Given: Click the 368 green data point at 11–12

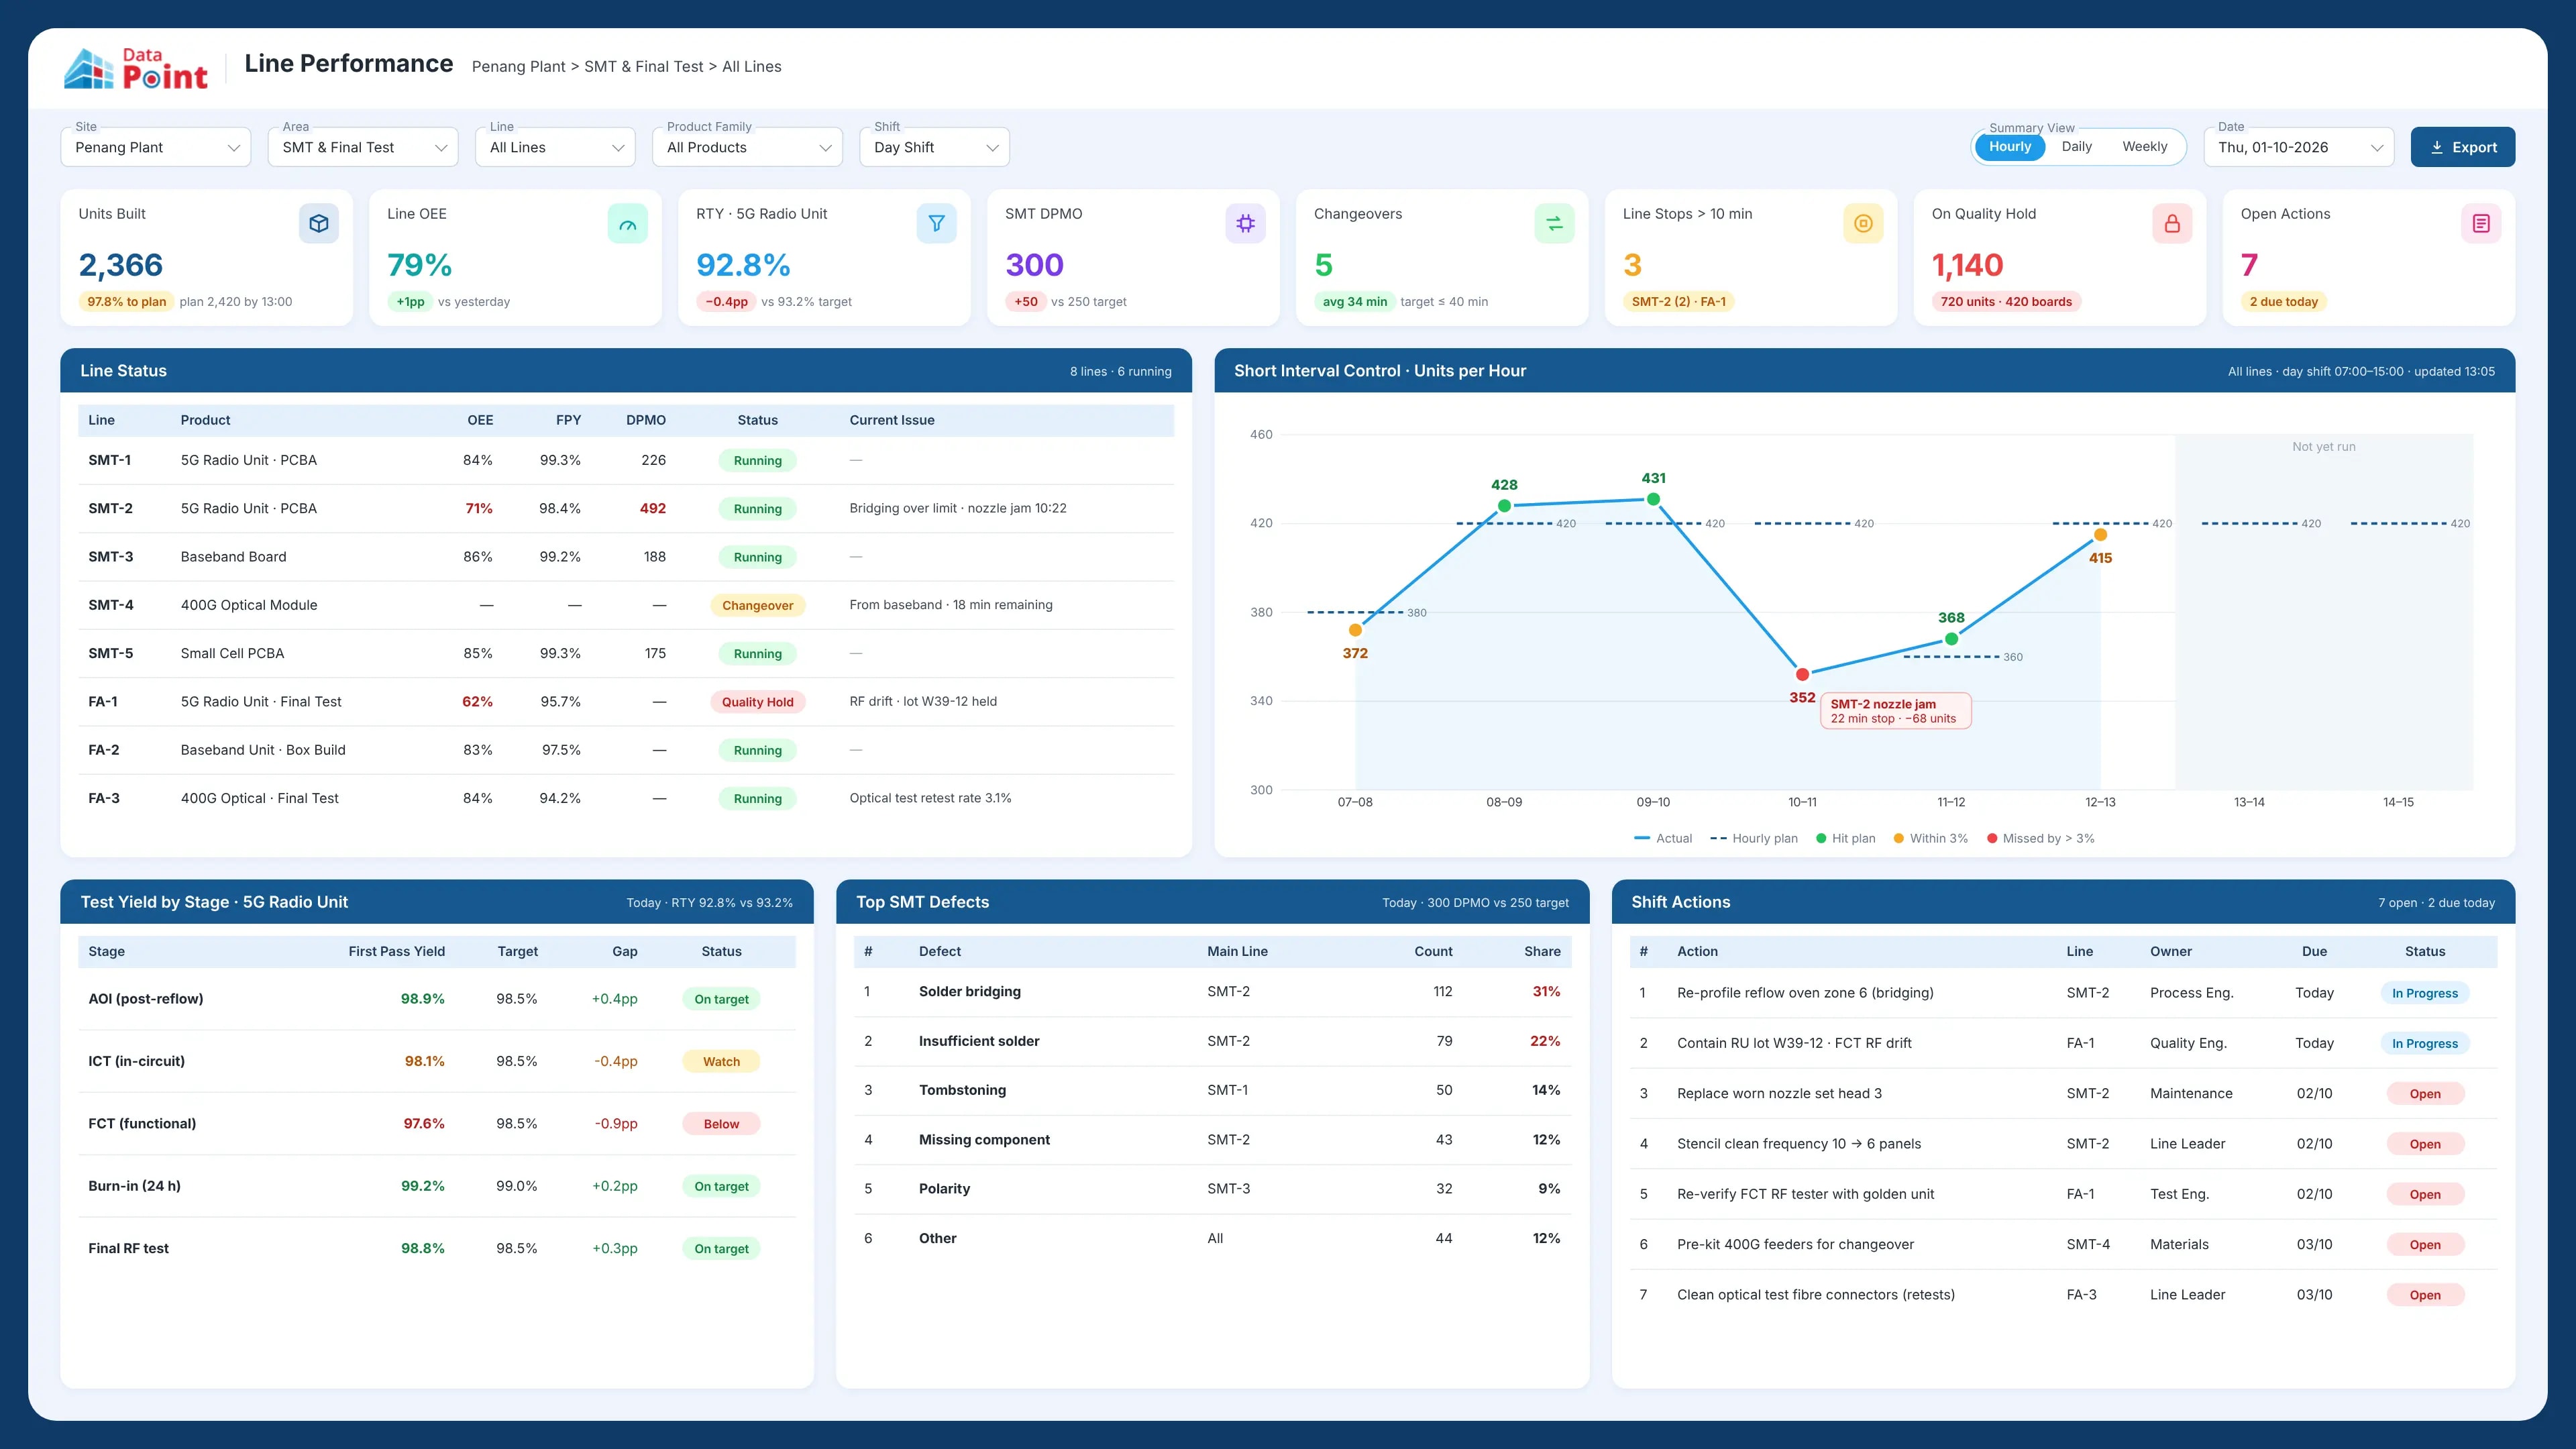Looking at the screenshot, I should (1951, 639).
